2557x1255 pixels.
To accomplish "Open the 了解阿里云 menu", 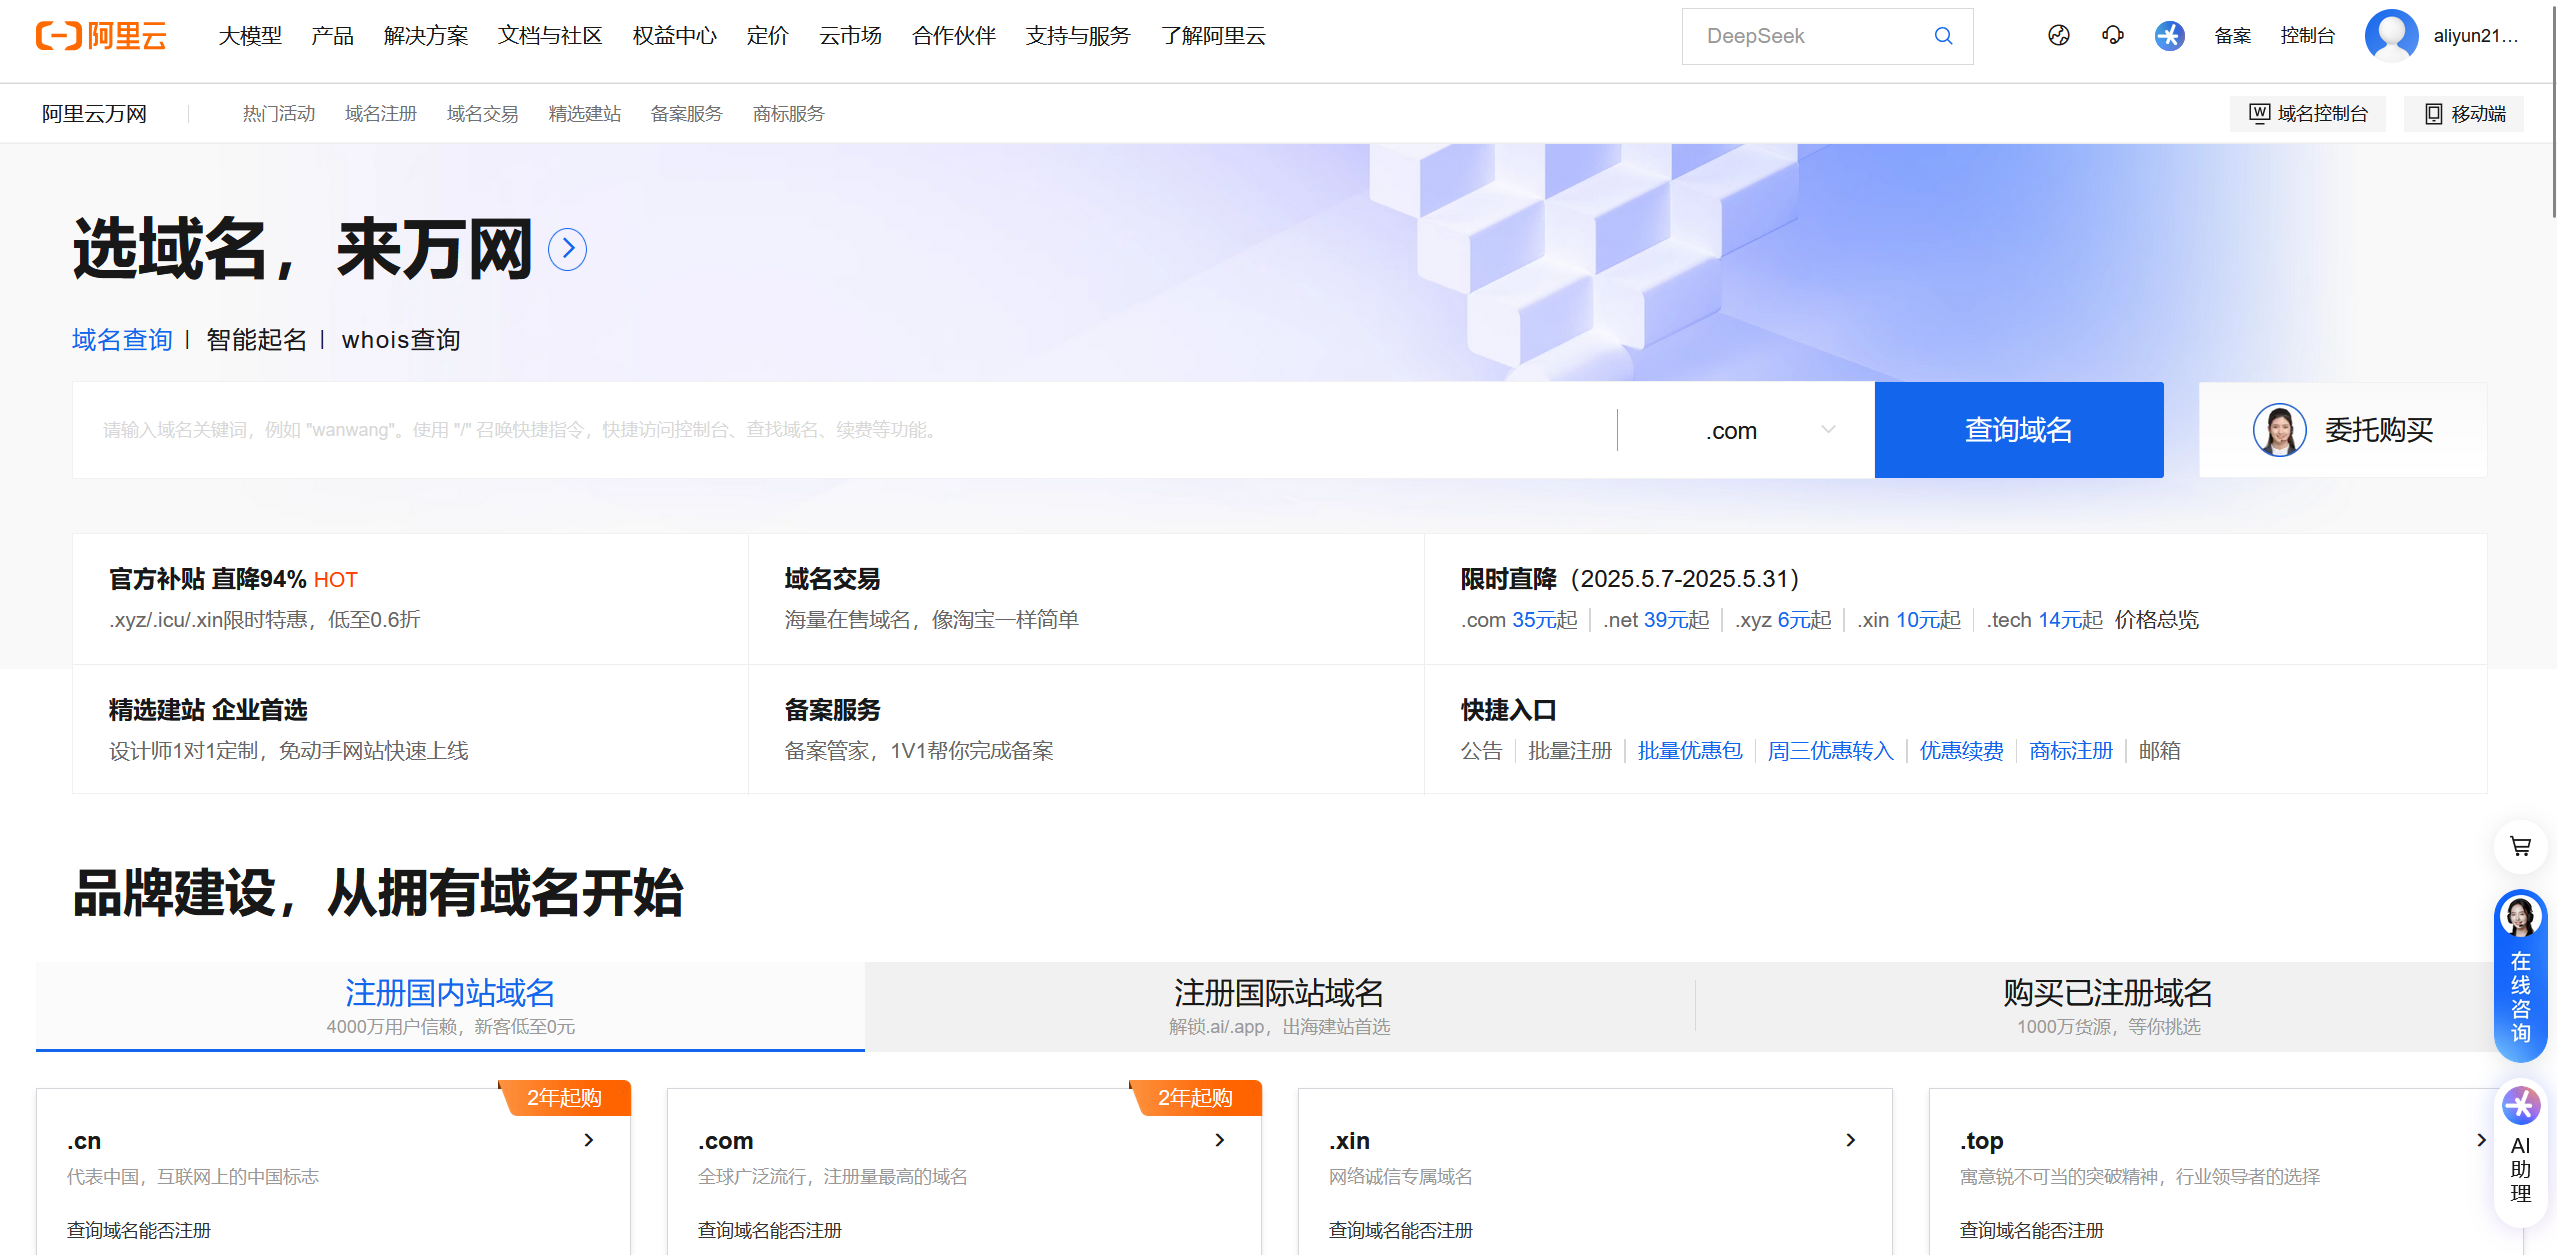I will 1213,36.
